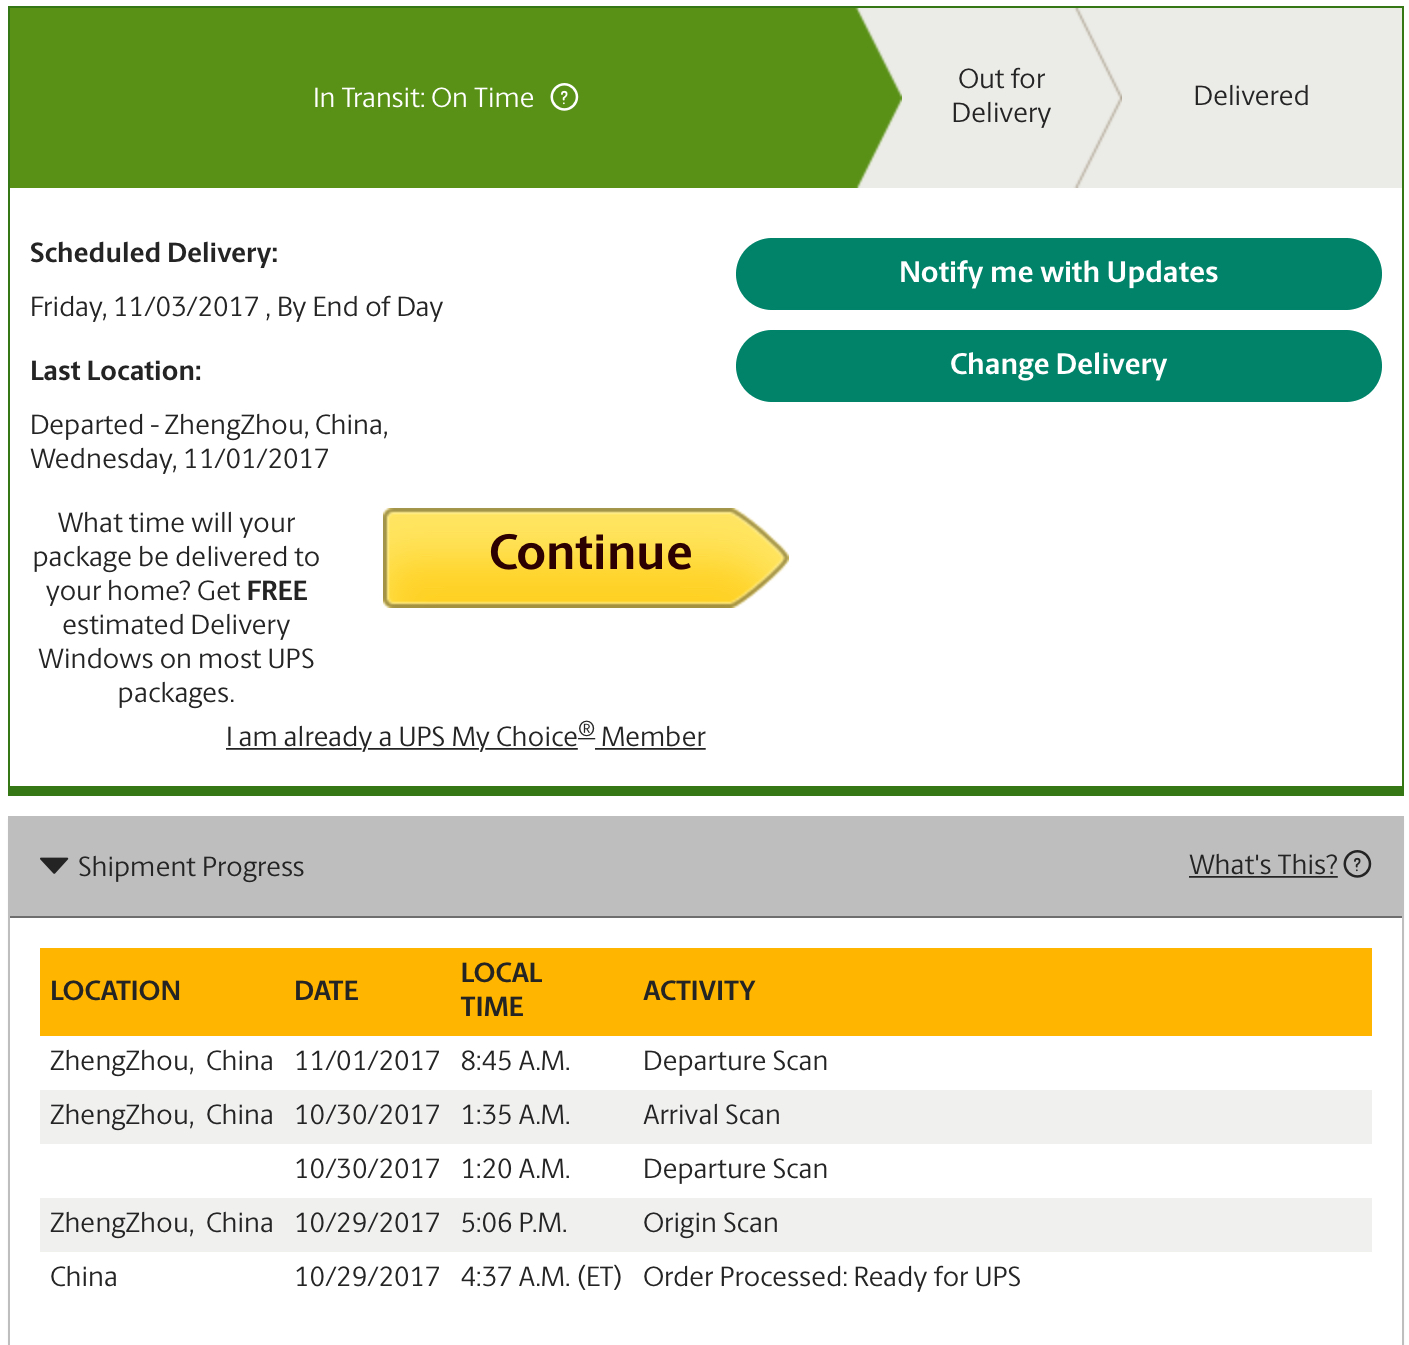This screenshot has height=1345, width=1409.
Task: Click Order Processed: Ready for UPS text
Action: (x=832, y=1277)
